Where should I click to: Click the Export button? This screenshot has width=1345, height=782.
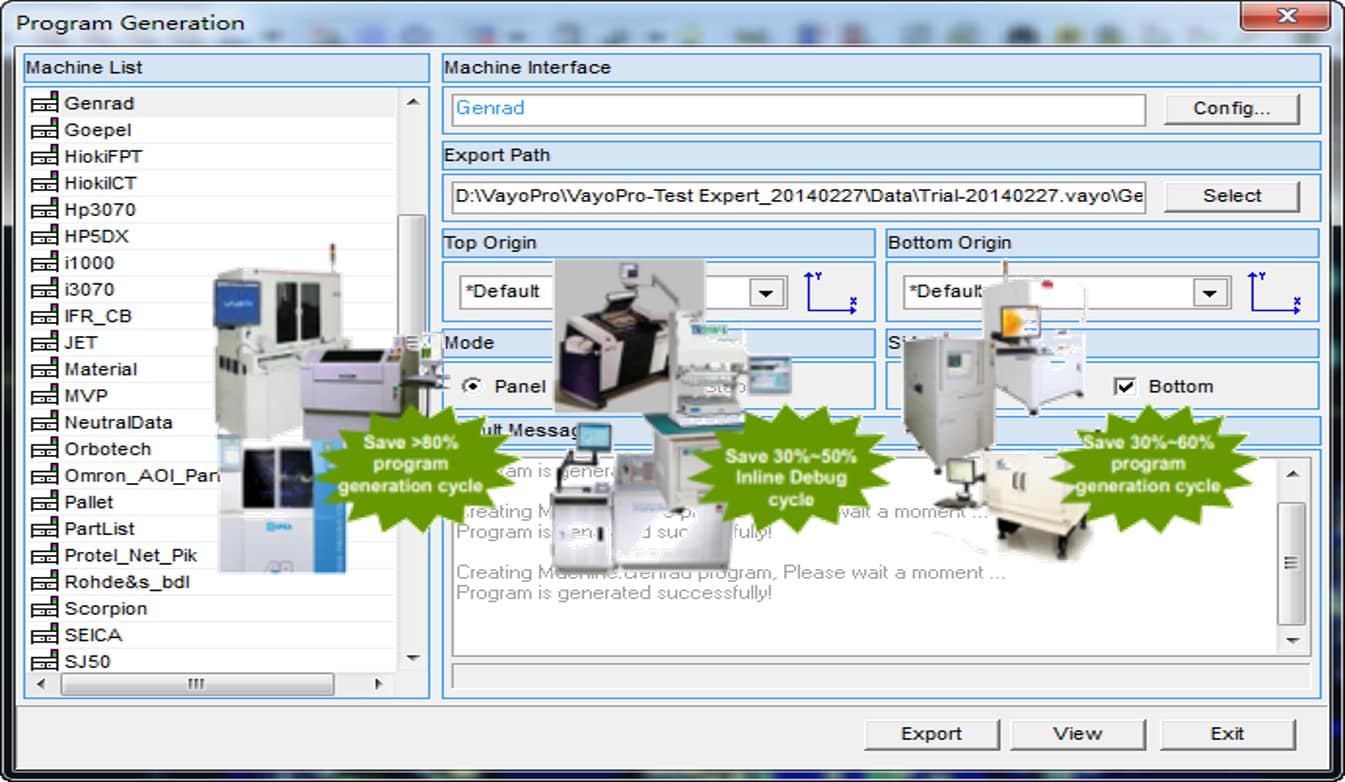(x=931, y=734)
